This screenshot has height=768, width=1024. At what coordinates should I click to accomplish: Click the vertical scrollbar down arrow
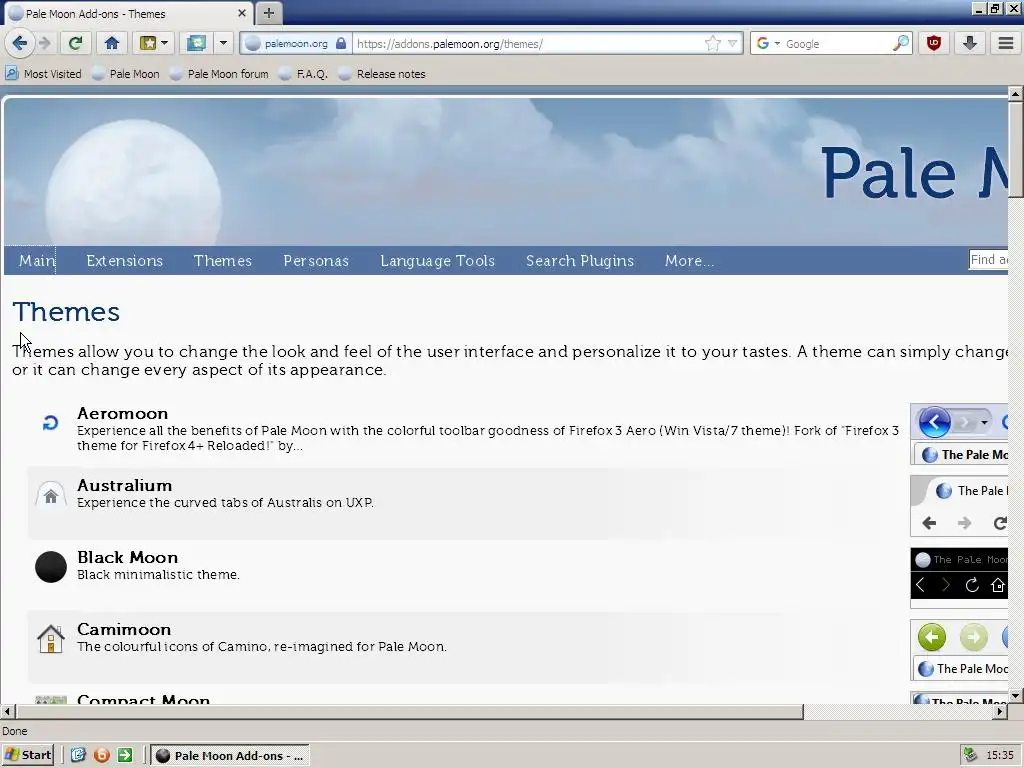(x=1016, y=696)
